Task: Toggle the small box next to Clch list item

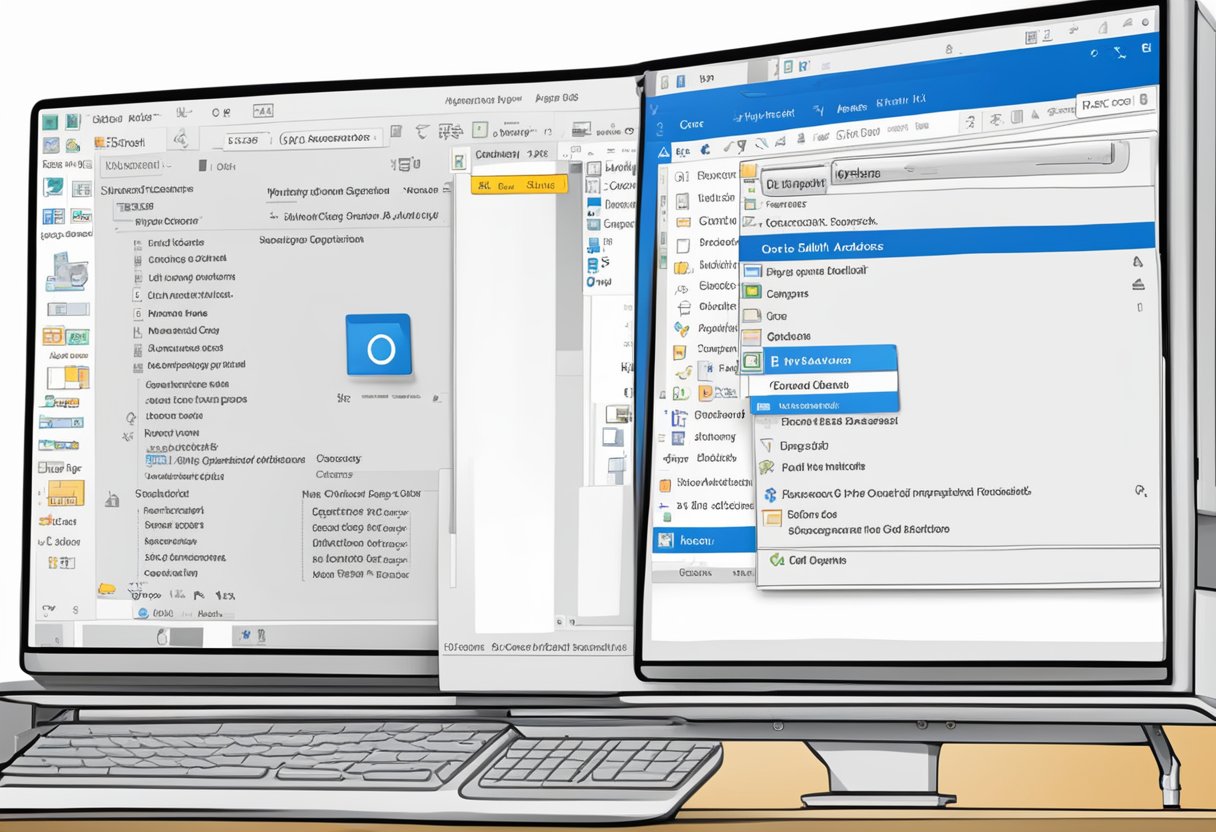Action: (x=138, y=295)
